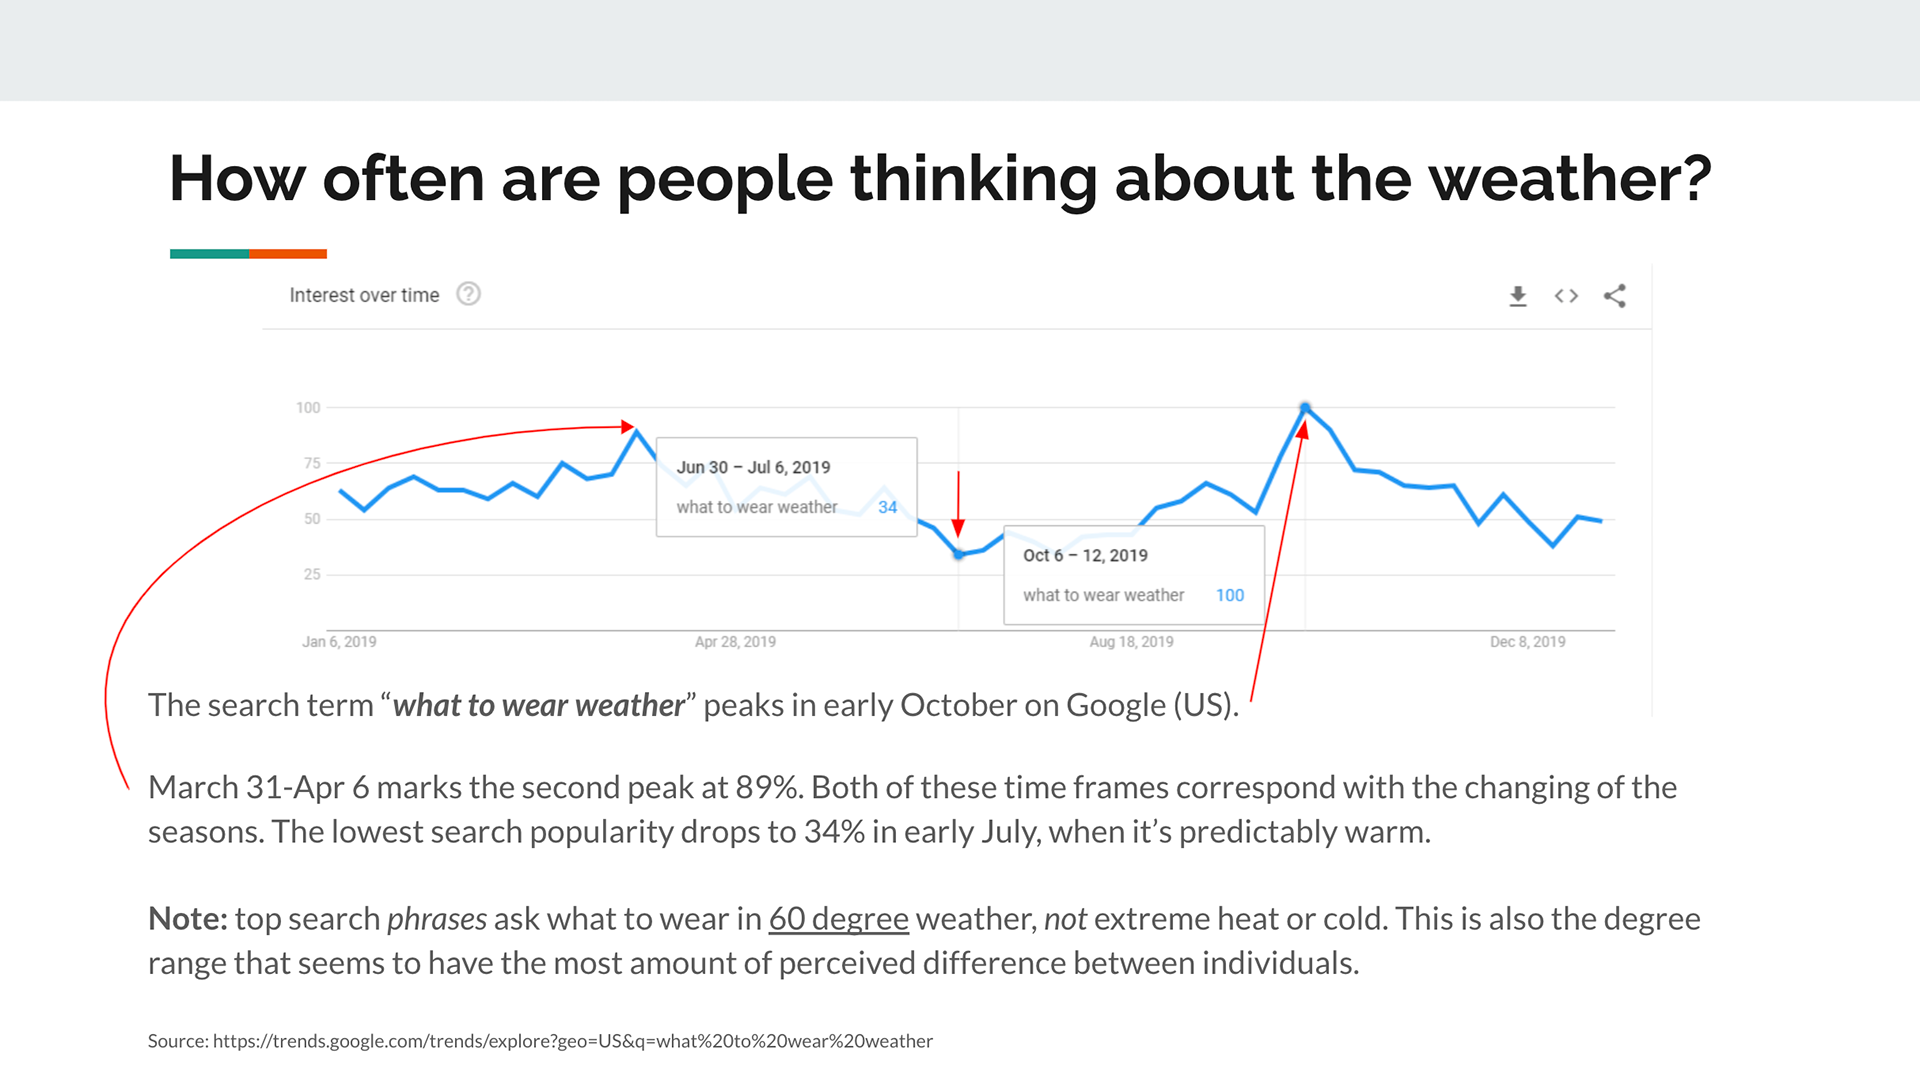The width and height of the screenshot is (1920, 1076).
Task: Click the Oct 6 – 12 tooltip box
Action: pos(1134,575)
